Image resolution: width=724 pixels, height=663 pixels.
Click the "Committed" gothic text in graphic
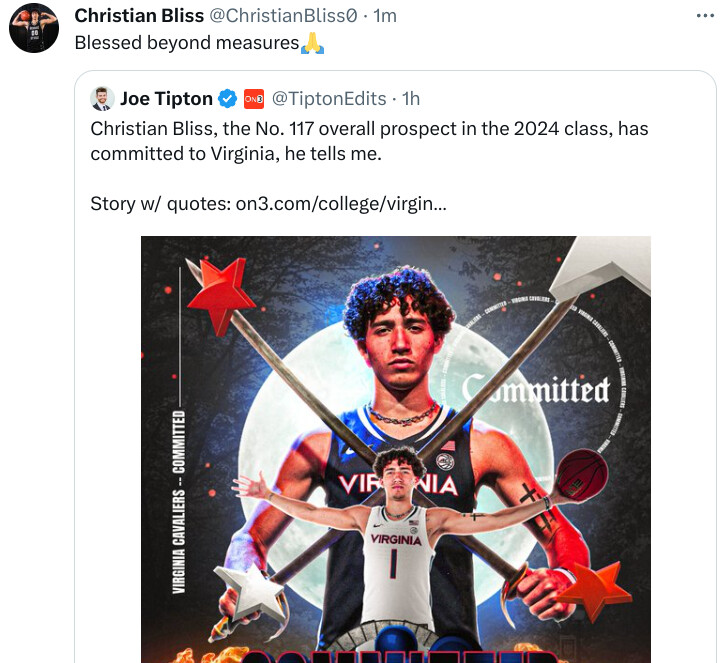tap(535, 390)
